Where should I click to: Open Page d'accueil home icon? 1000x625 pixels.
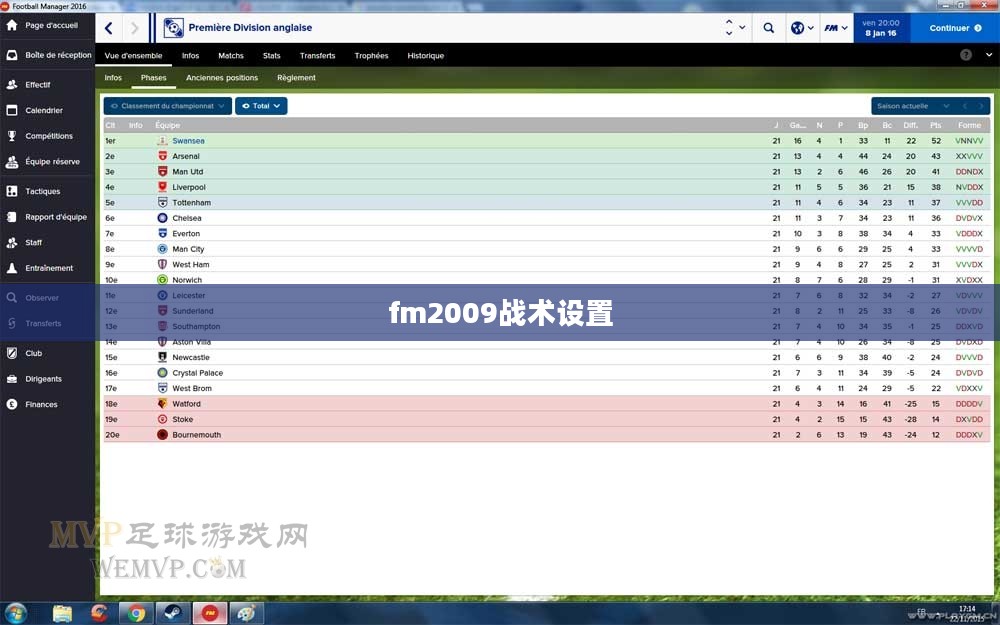click(x=12, y=26)
